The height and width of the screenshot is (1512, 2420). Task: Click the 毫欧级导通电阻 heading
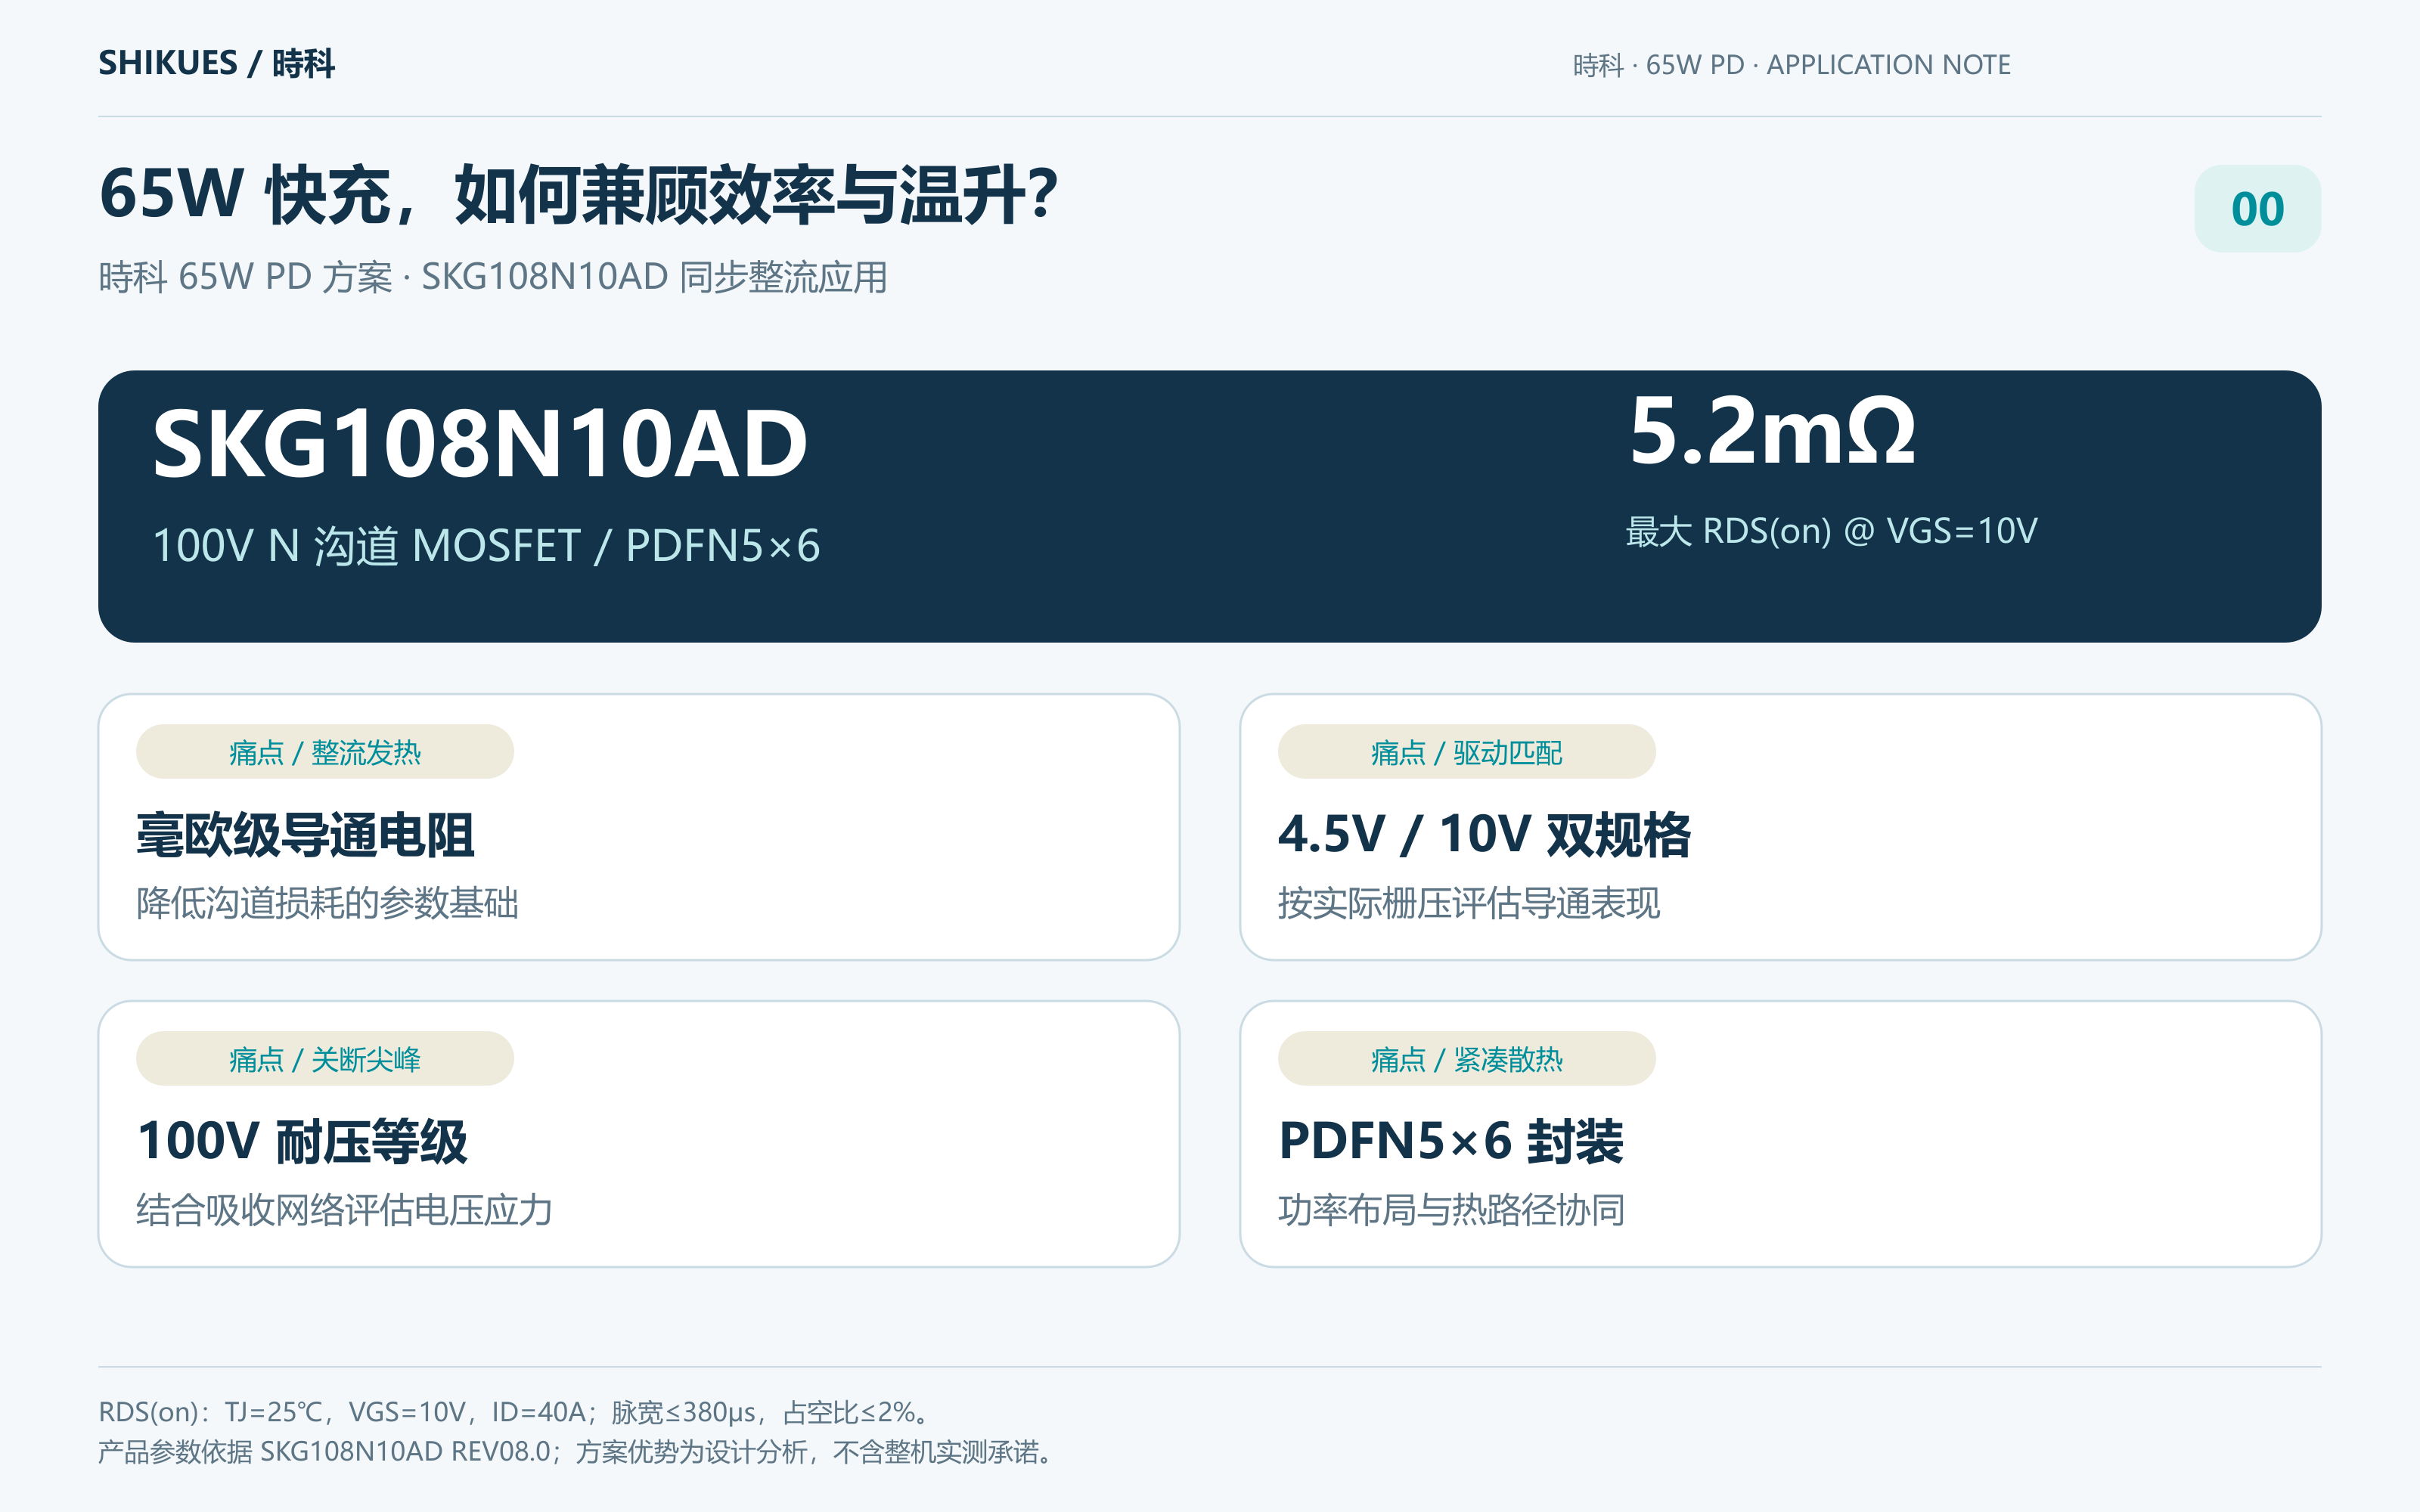coord(305,835)
